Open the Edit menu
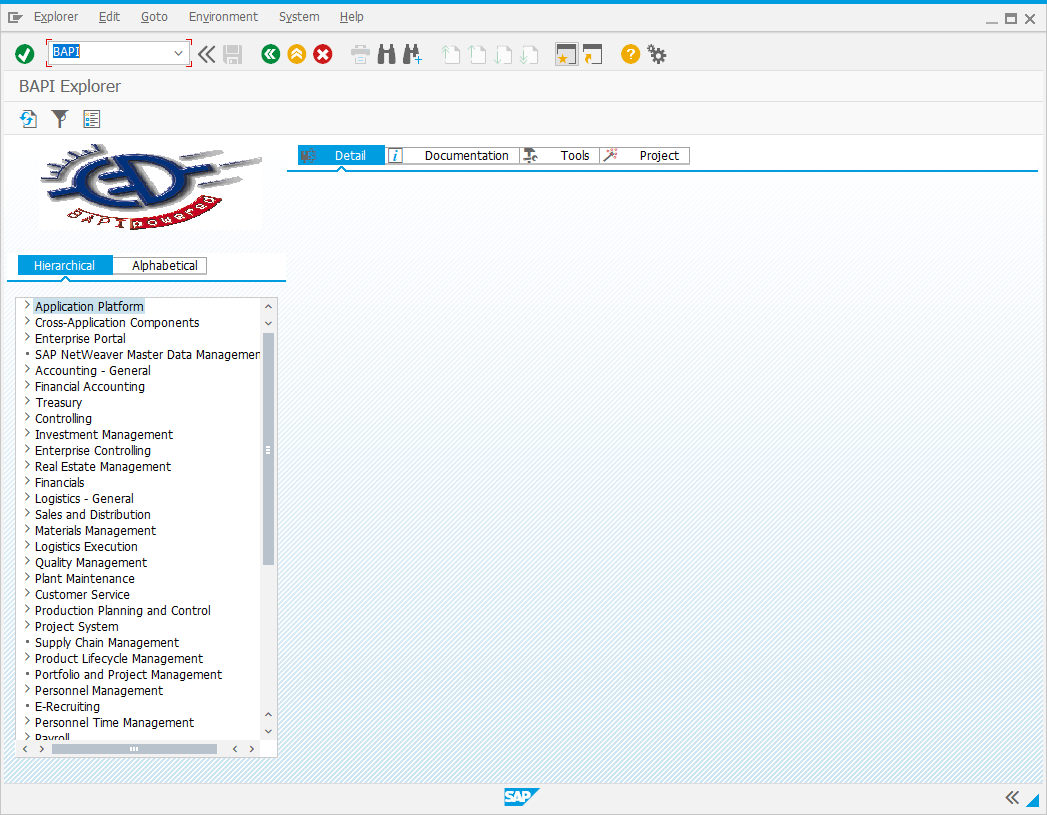Viewport: 1047px width, 815px height. (x=109, y=17)
